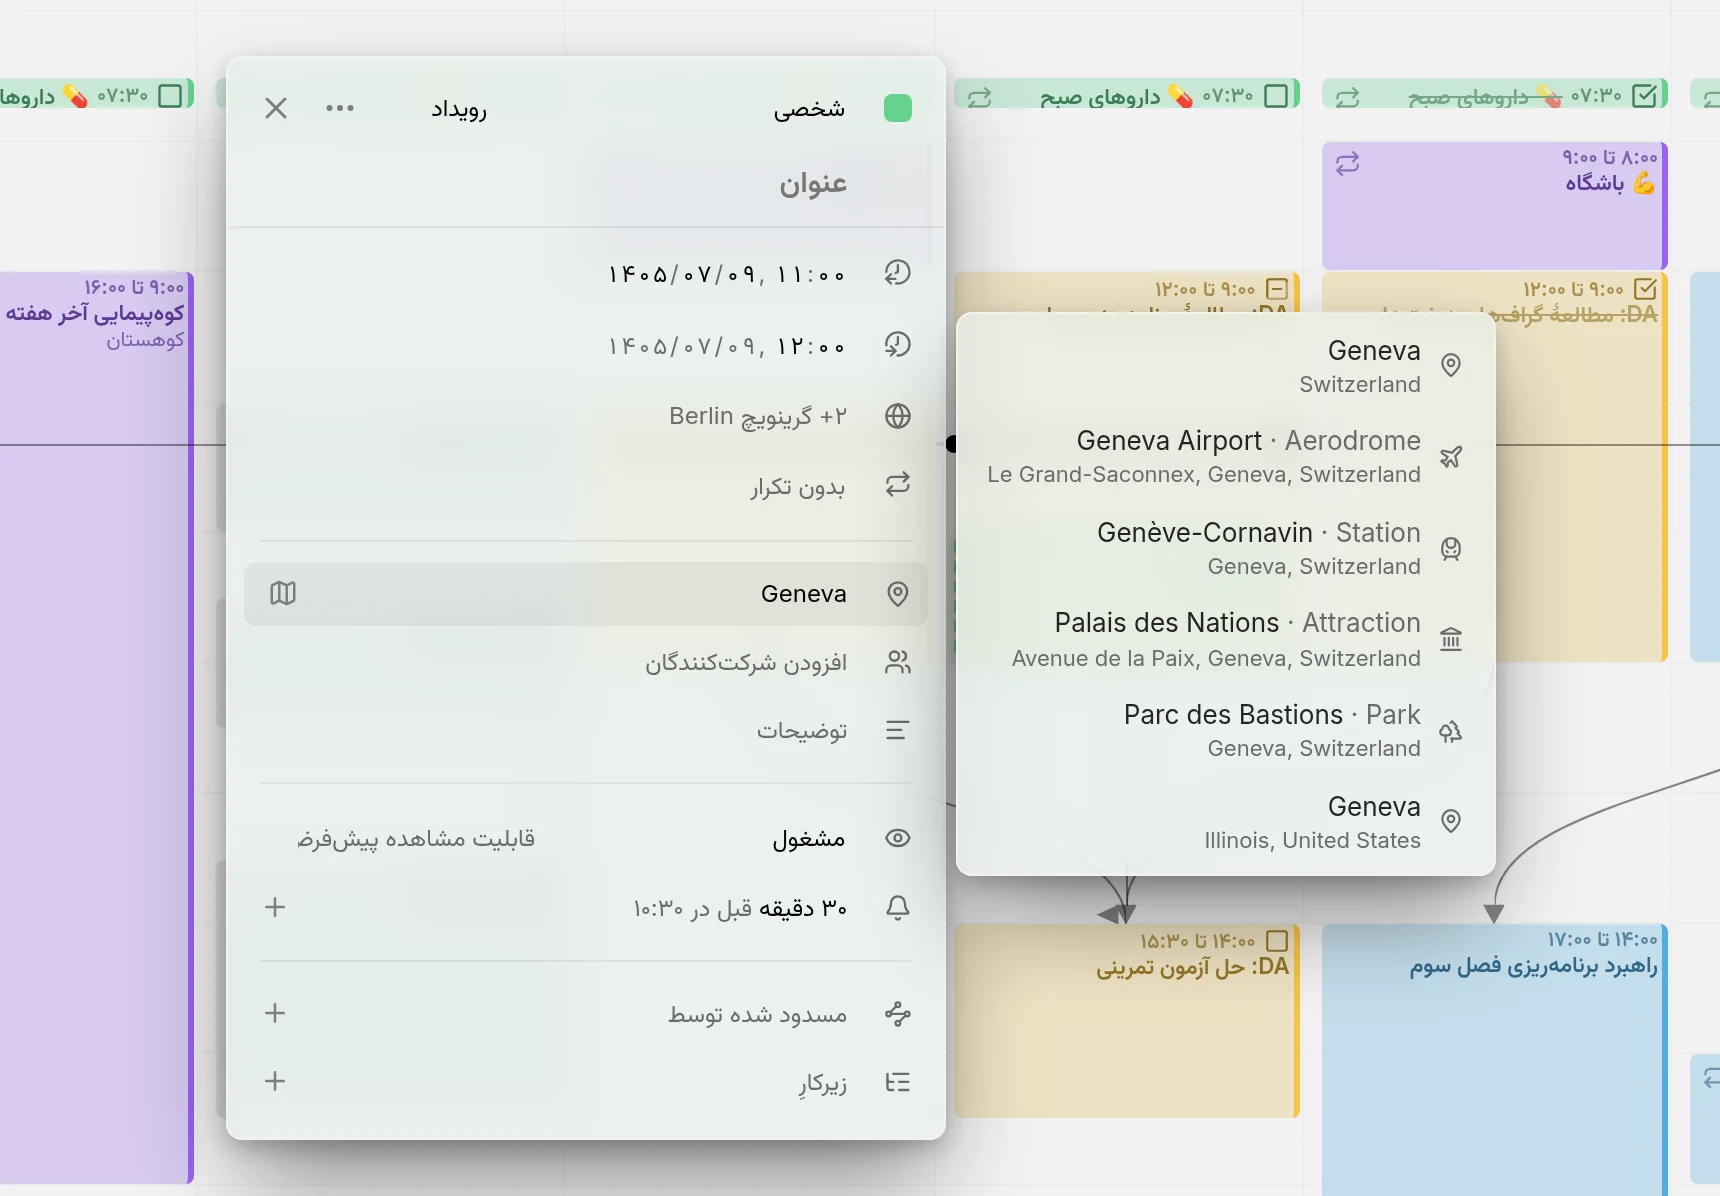Click the start time clock icon
The height and width of the screenshot is (1196, 1720).
898,273
